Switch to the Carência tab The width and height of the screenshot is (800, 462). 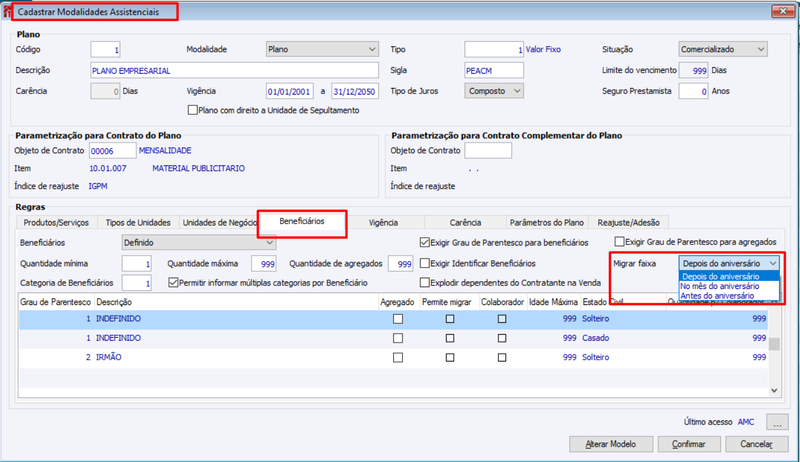(x=465, y=223)
